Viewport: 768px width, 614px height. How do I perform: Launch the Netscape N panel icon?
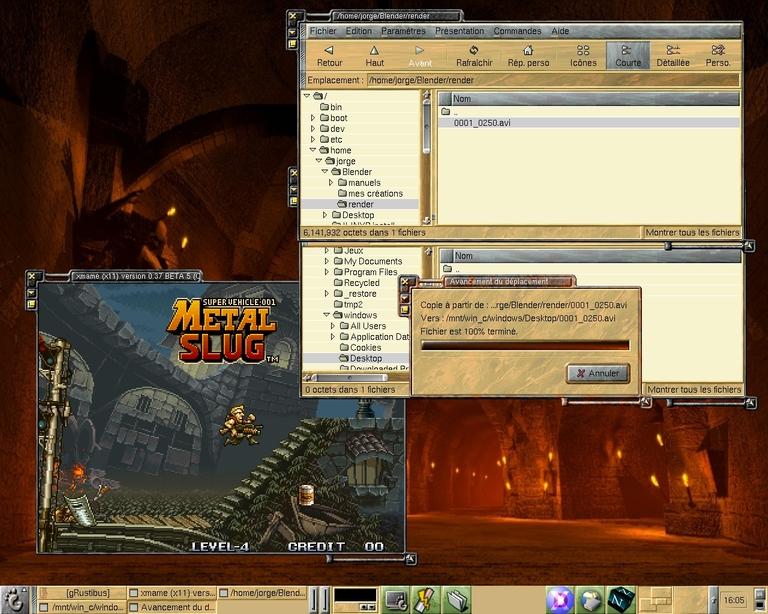pyautogui.click(x=621, y=600)
